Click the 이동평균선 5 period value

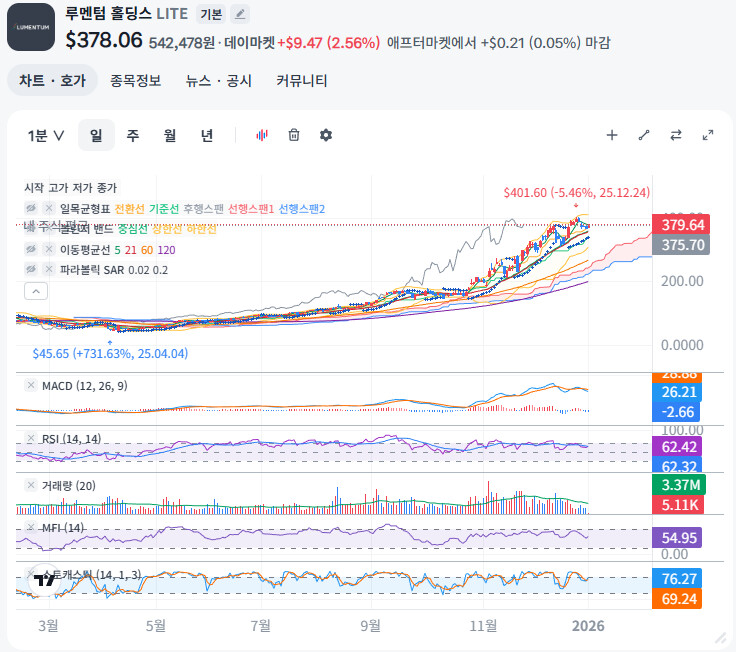click(x=117, y=250)
